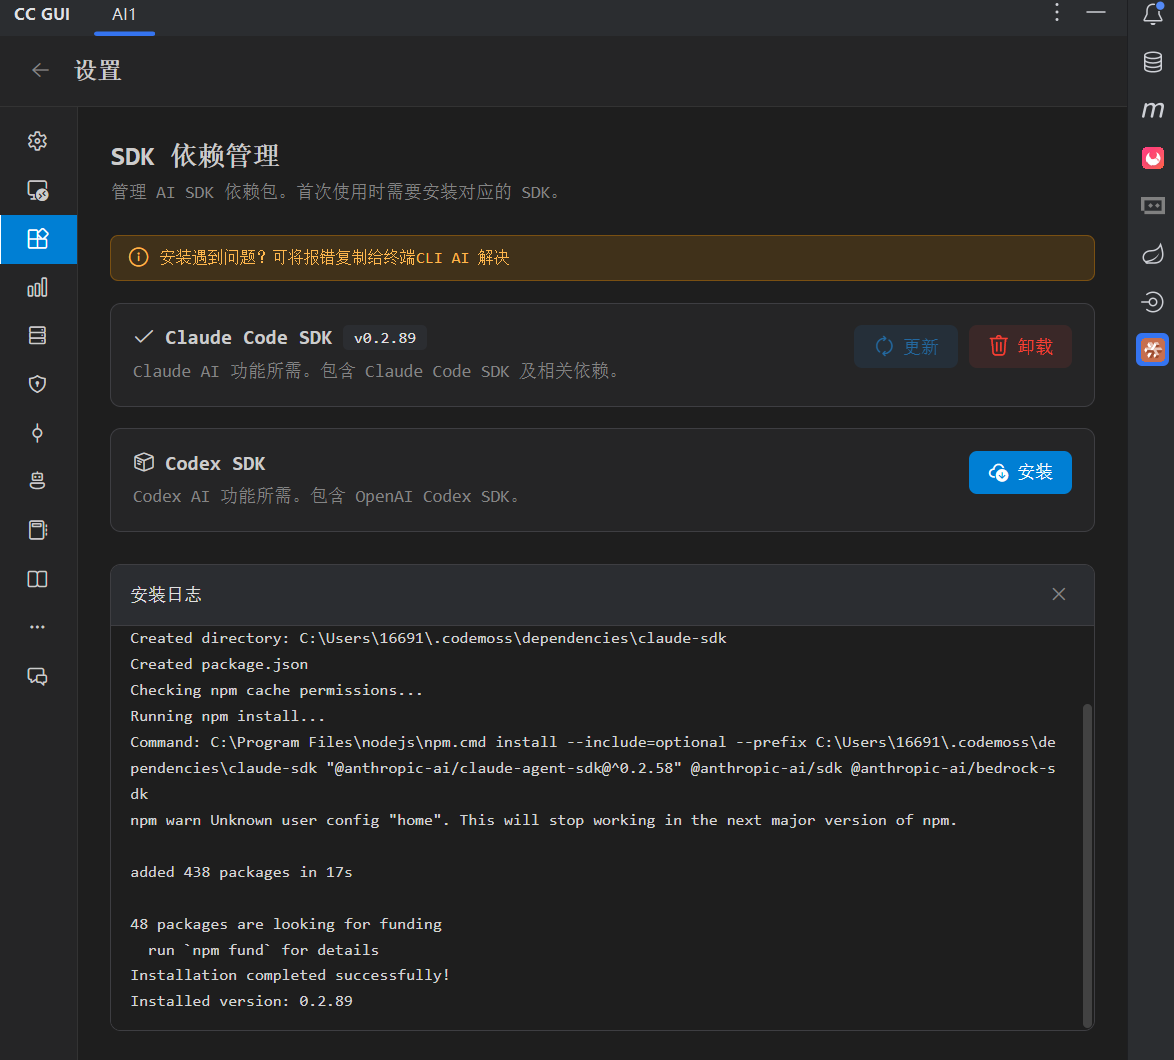
Task: Click the 安装日志 panel title
Action: [166, 595]
